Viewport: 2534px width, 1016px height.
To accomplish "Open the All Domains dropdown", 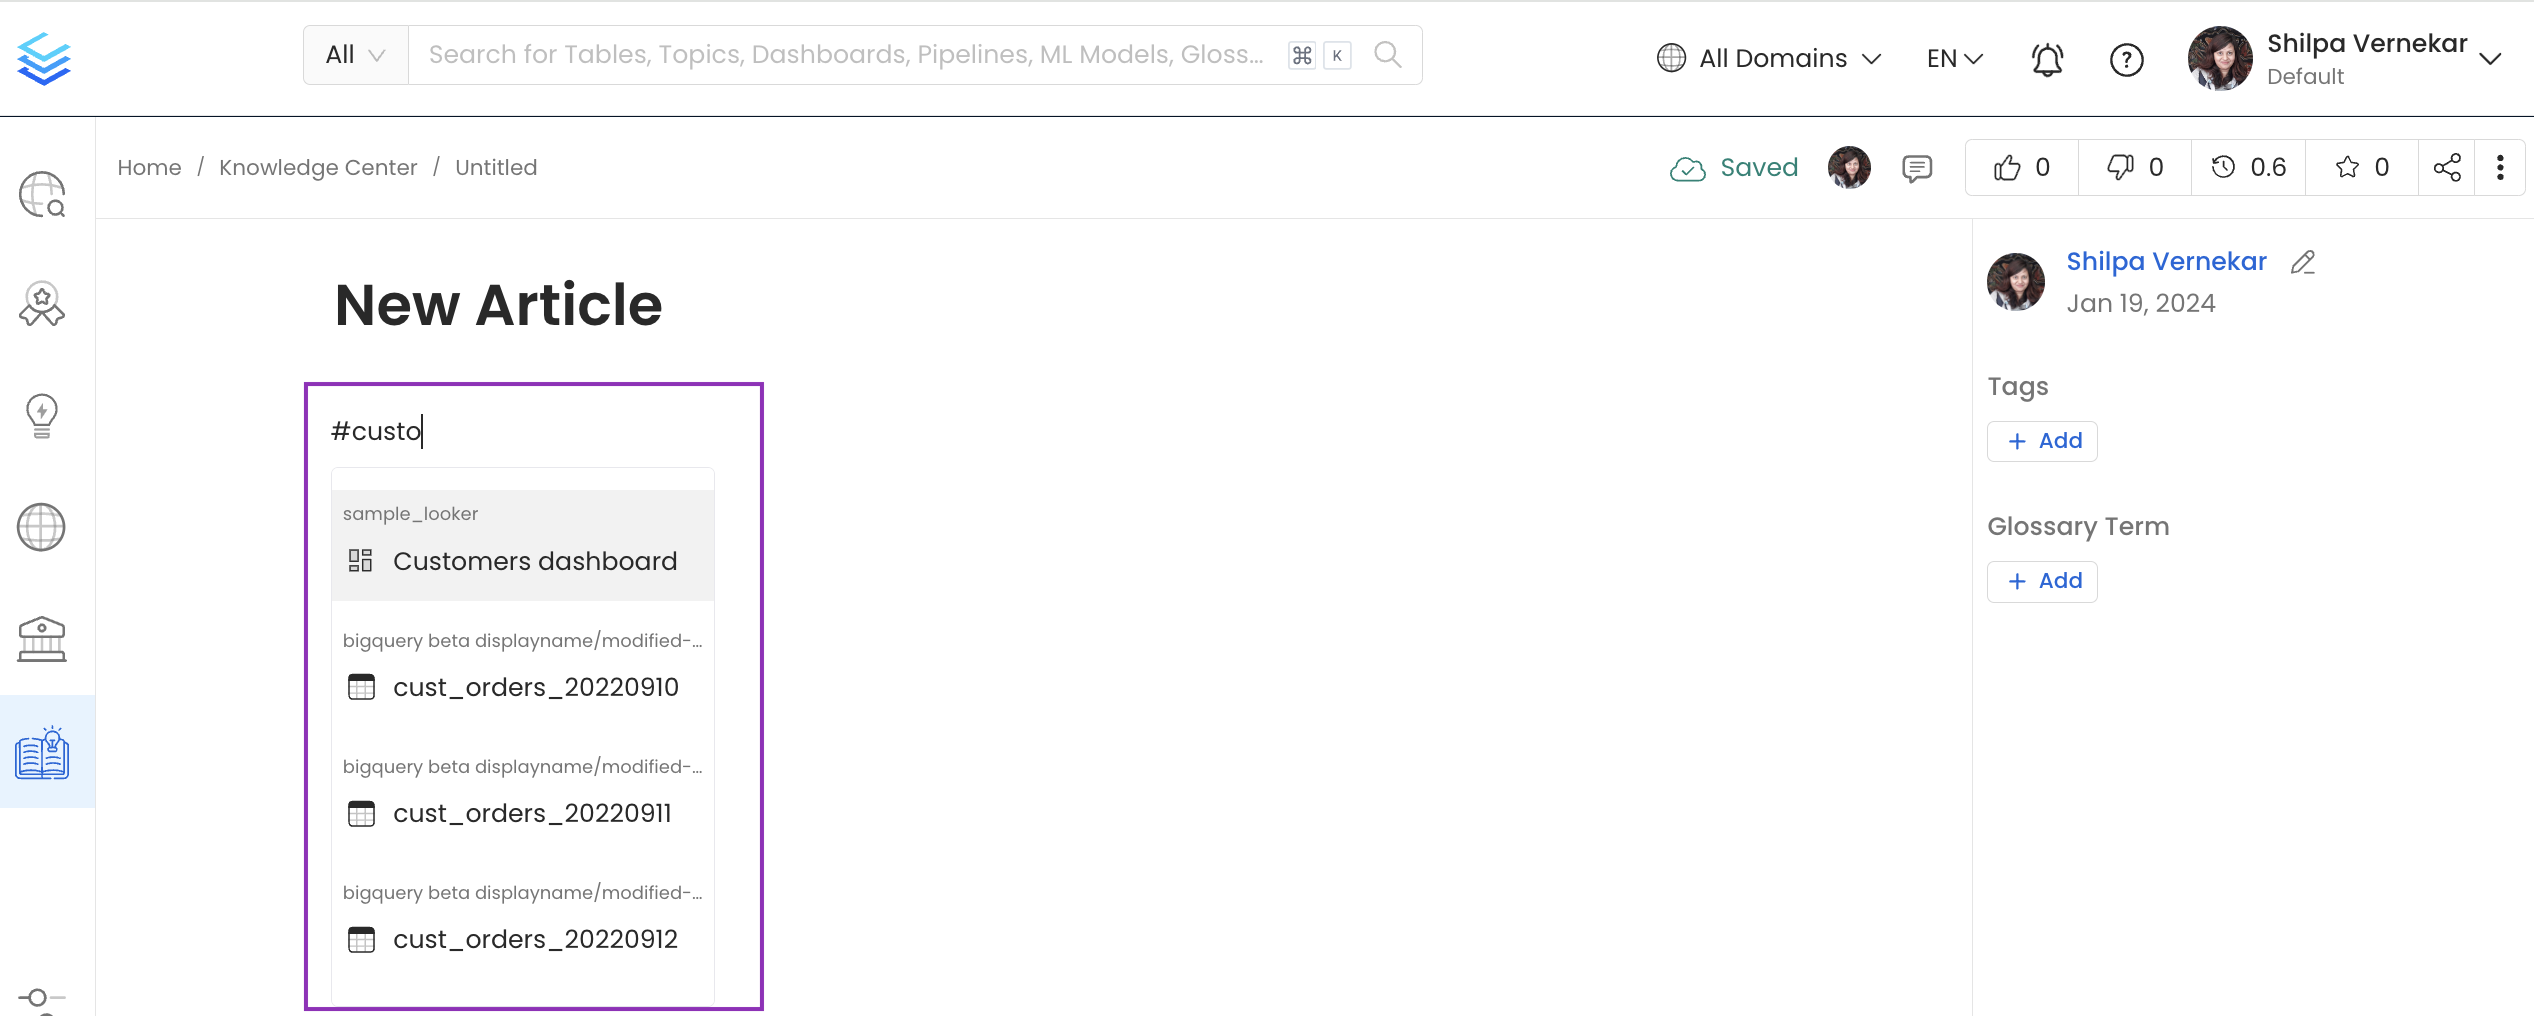I will (1769, 58).
